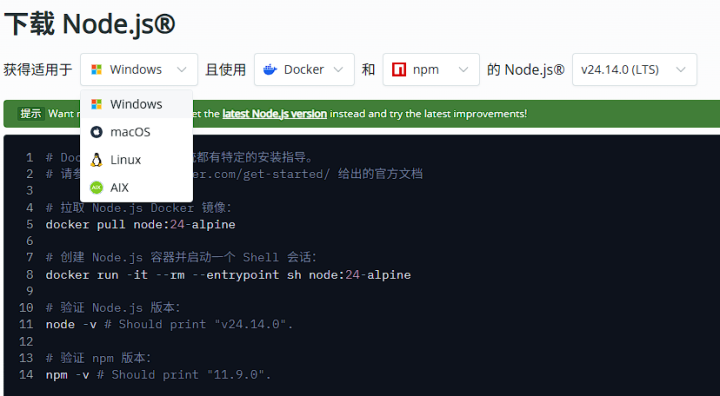This screenshot has width=720, height=396.
Task: Click the Docker whale icon
Action: (270, 69)
